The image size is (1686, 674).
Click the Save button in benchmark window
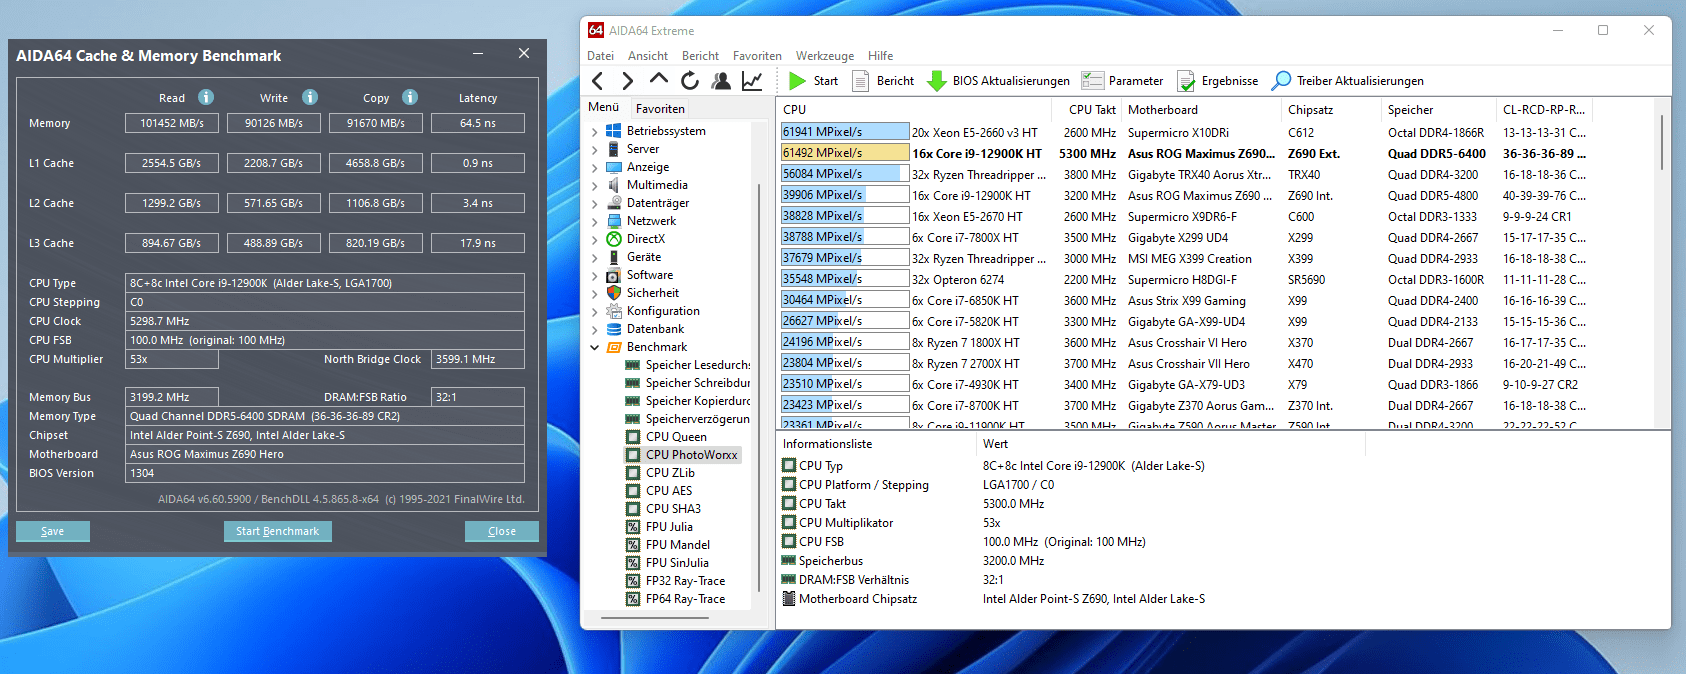click(x=52, y=531)
